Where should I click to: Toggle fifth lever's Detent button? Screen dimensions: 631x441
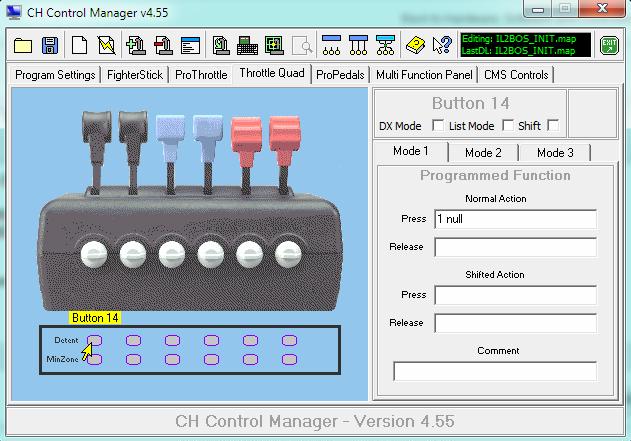pyautogui.click(x=250, y=340)
